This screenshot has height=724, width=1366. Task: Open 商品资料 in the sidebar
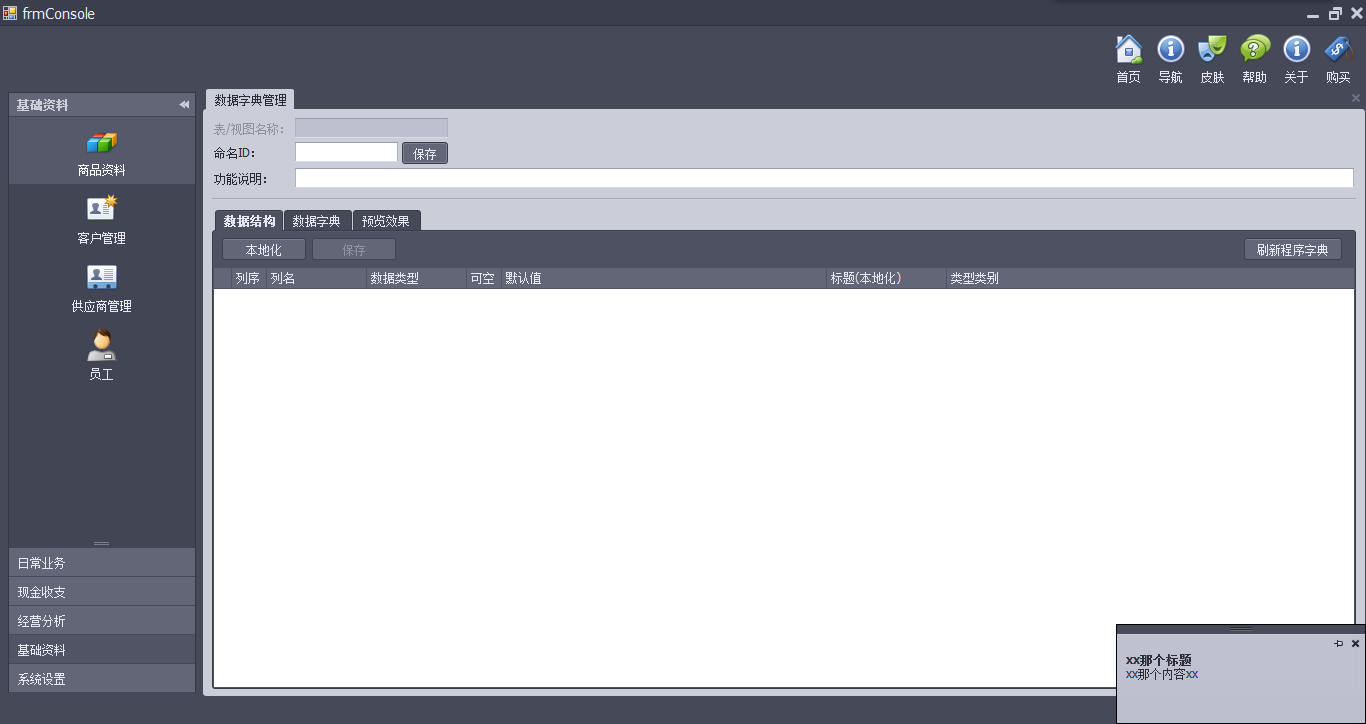[x=101, y=152]
